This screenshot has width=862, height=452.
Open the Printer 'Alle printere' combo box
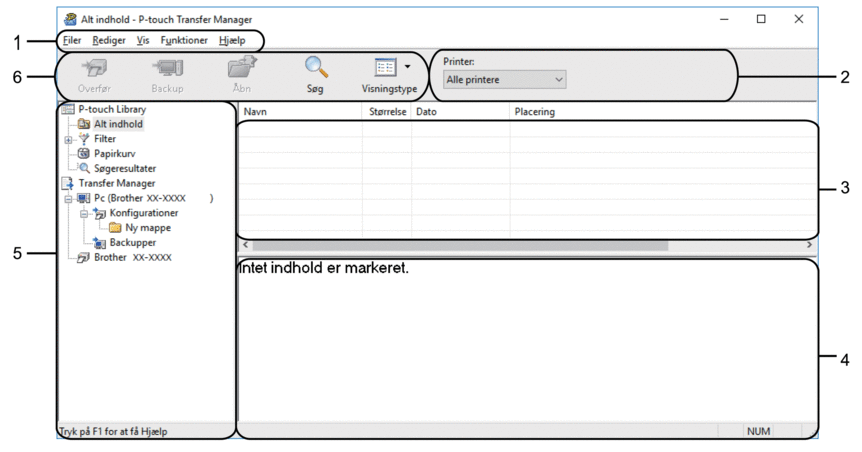[x=504, y=80]
